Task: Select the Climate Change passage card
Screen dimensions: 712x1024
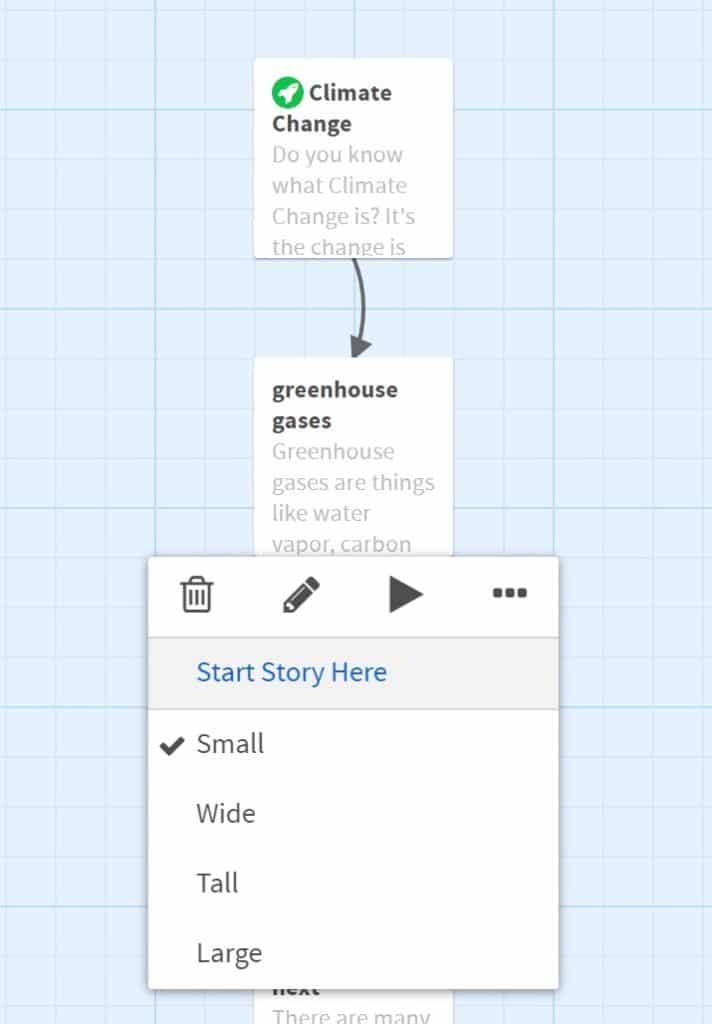Action: tap(353, 159)
